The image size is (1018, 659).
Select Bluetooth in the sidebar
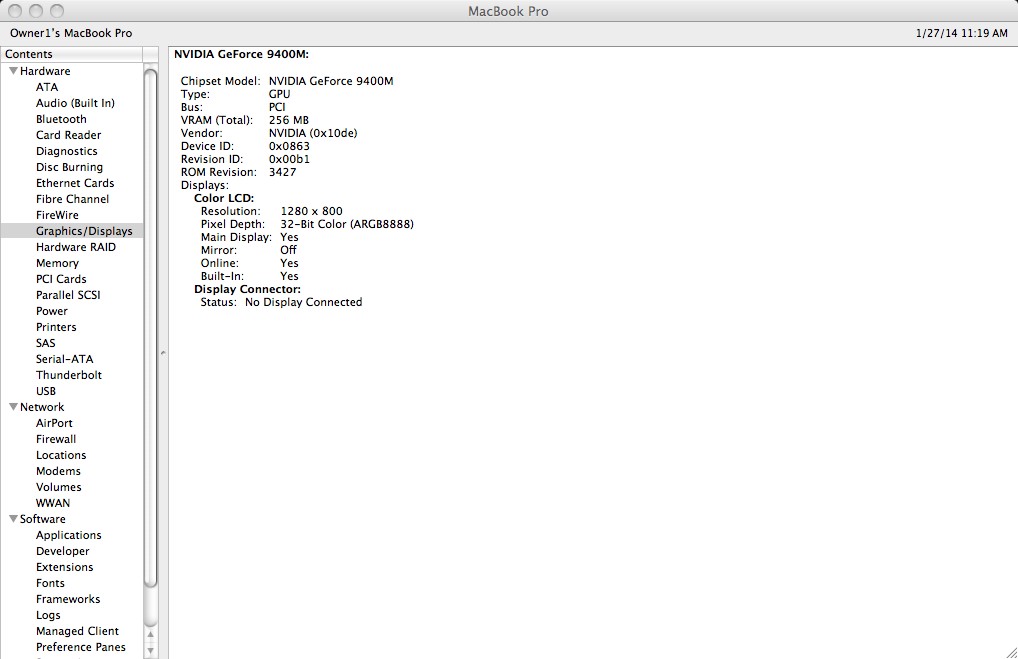click(61, 119)
